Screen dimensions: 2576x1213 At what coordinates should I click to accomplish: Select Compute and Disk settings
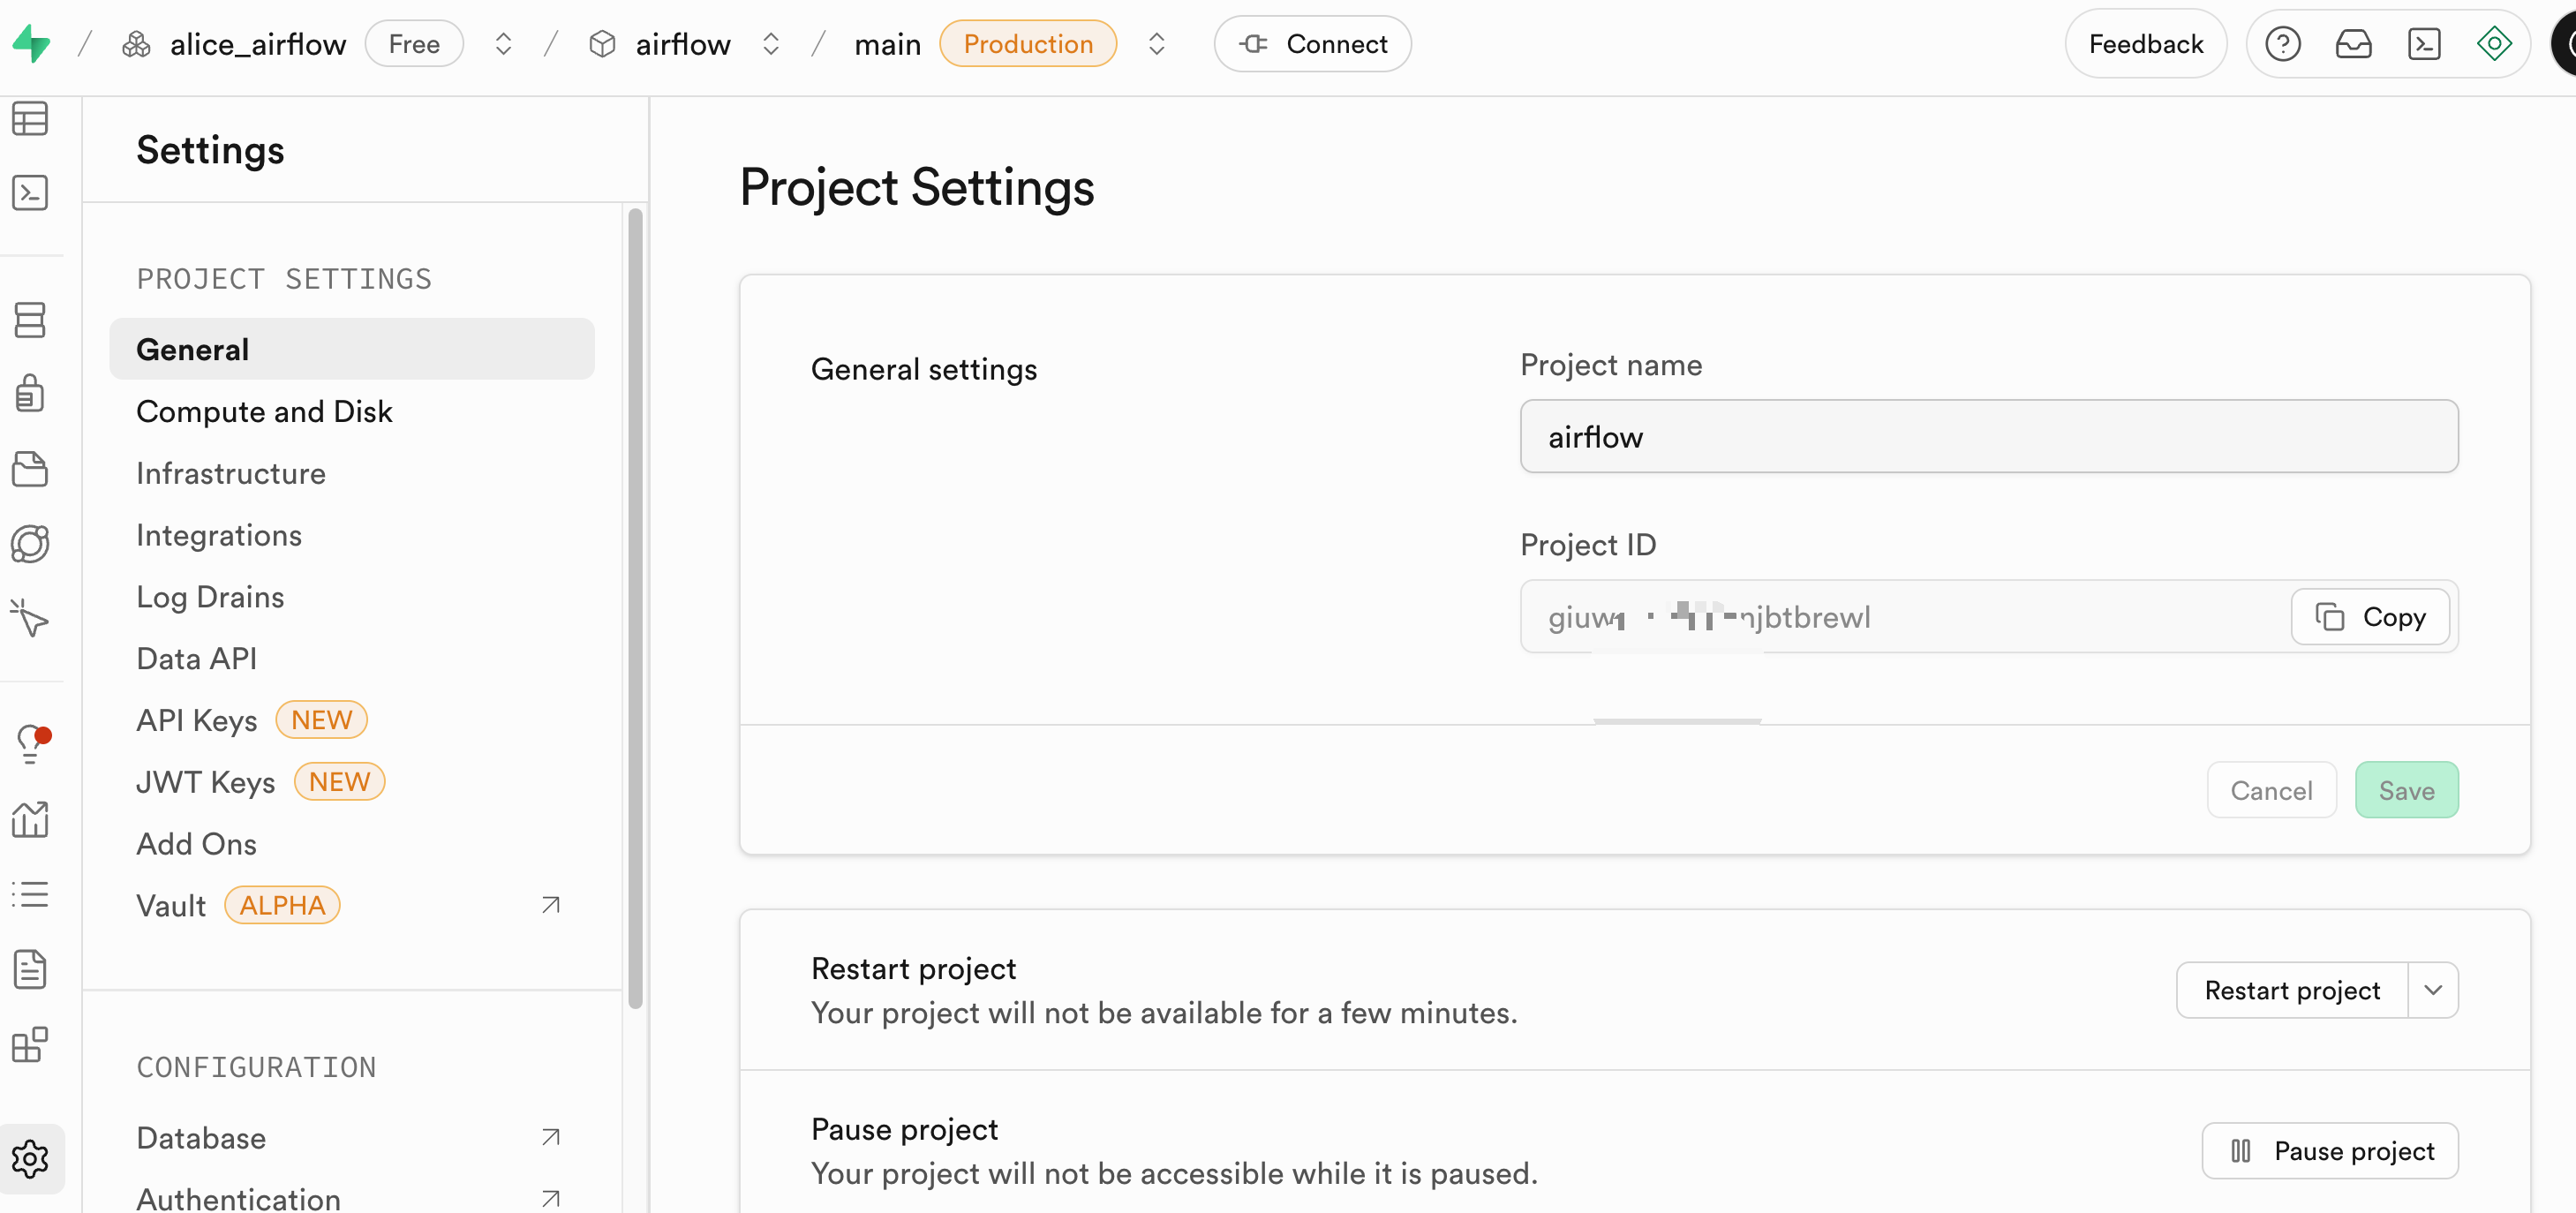tap(264, 411)
